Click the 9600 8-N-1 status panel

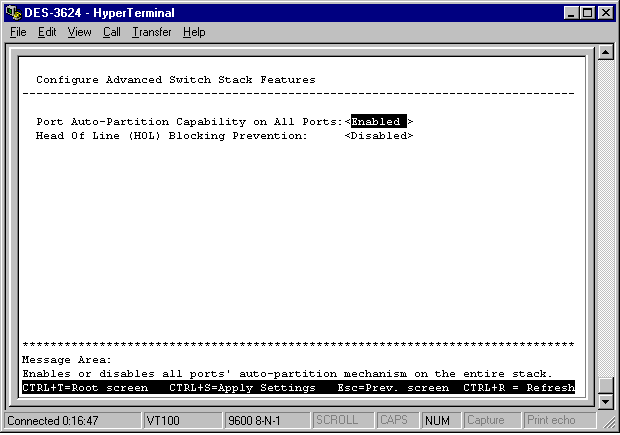(x=264, y=421)
